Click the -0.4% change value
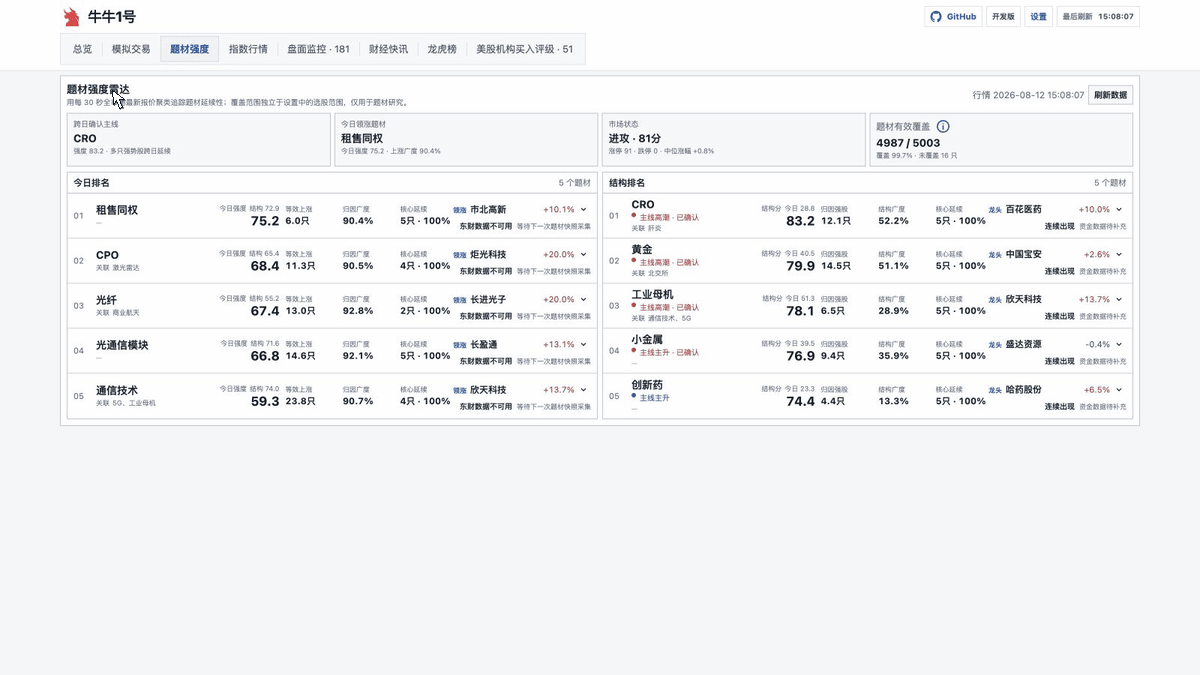The height and width of the screenshot is (675, 1200). pyautogui.click(x=1098, y=345)
